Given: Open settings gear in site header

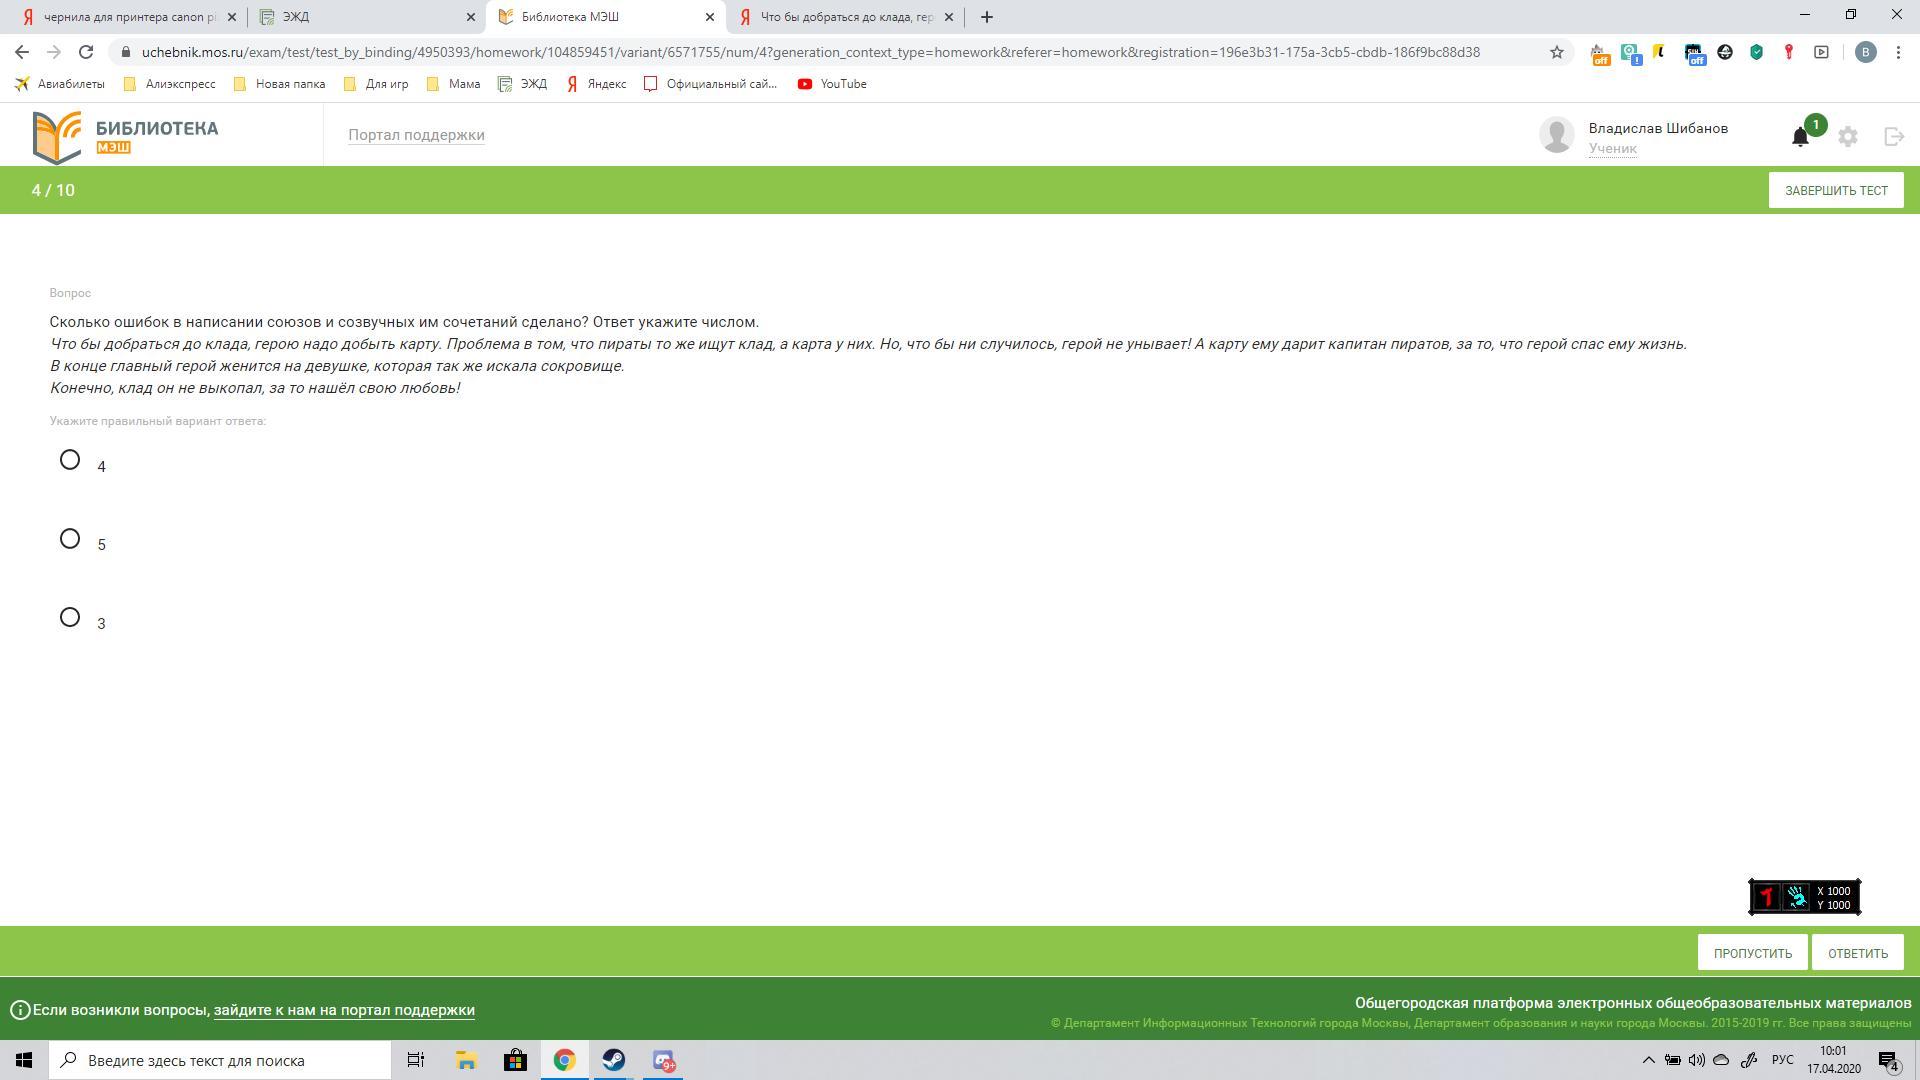Looking at the screenshot, I should 1848,137.
